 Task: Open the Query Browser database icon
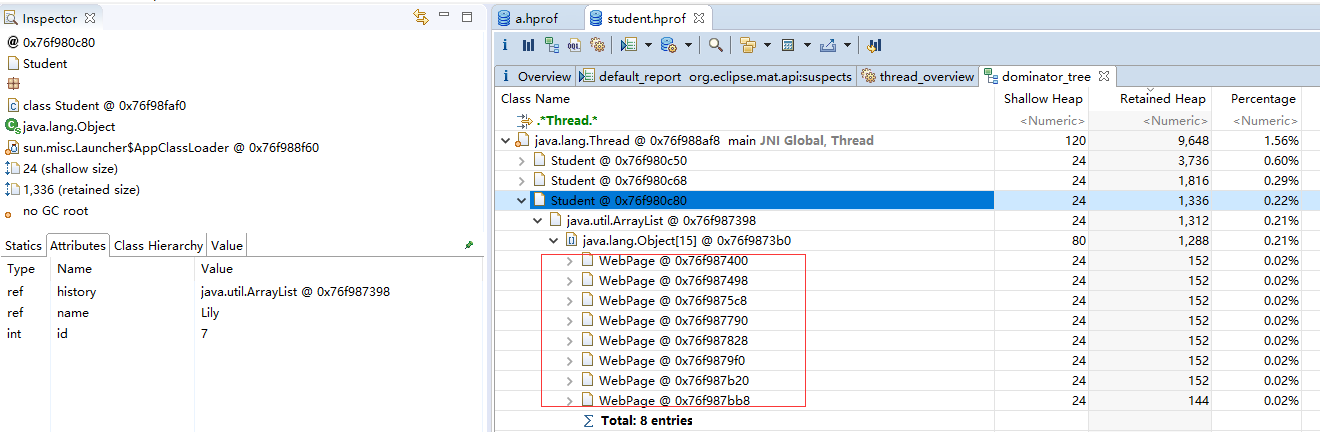point(669,45)
